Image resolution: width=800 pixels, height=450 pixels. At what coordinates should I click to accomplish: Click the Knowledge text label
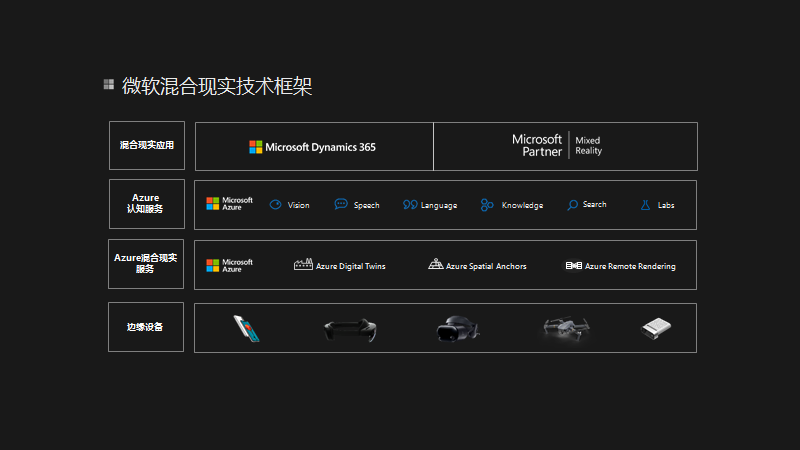click(522, 205)
